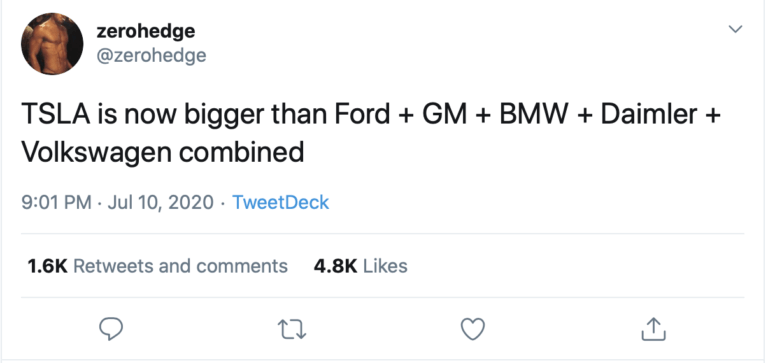Click the 1.6K retweet count number
768x363 pixels.
[x=47, y=266]
